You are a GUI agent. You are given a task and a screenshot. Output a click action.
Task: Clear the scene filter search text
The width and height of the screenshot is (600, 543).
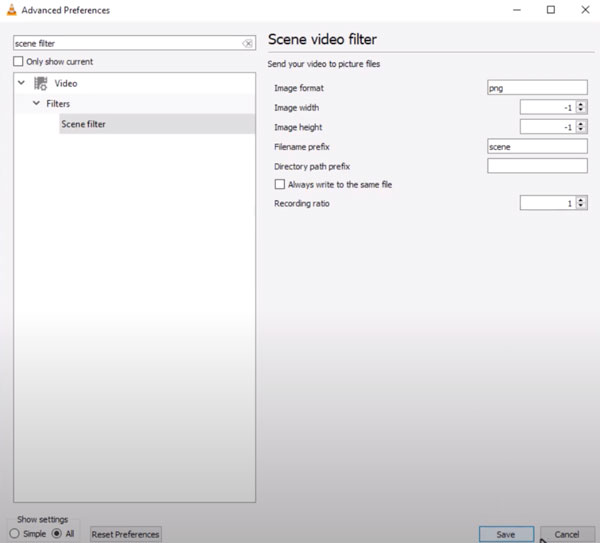pos(248,43)
